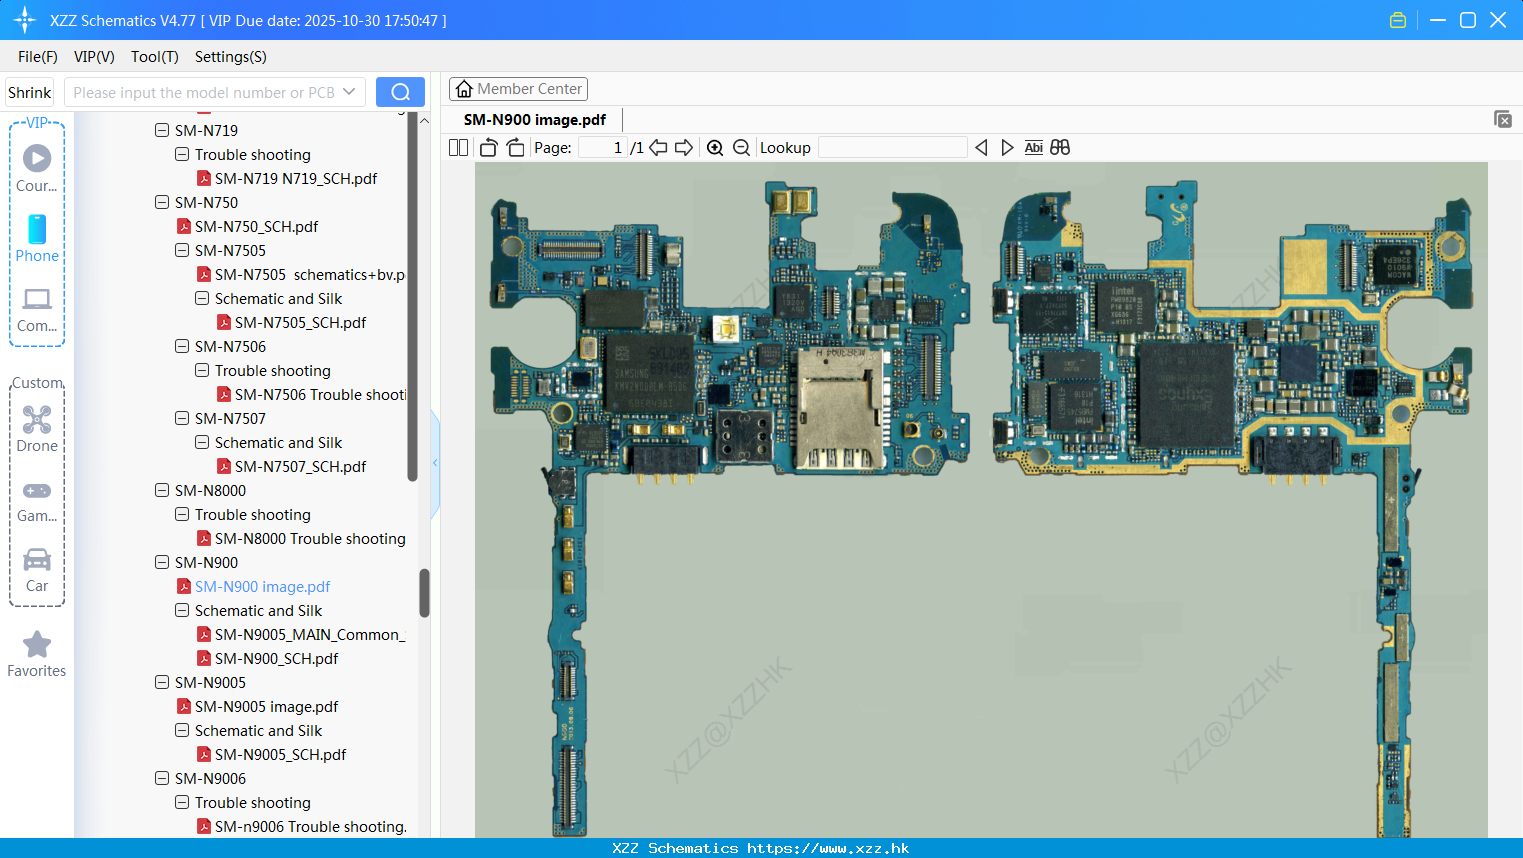Go to previous page arrow

[x=658, y=147]
